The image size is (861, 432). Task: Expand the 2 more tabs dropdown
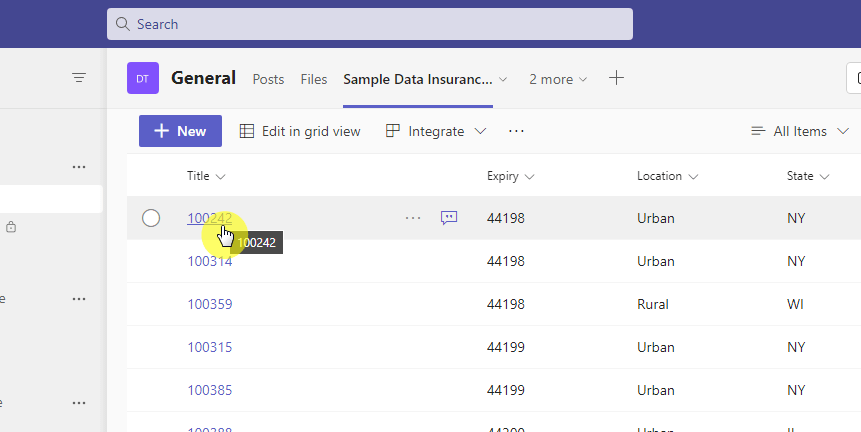[x=558, y=79]
